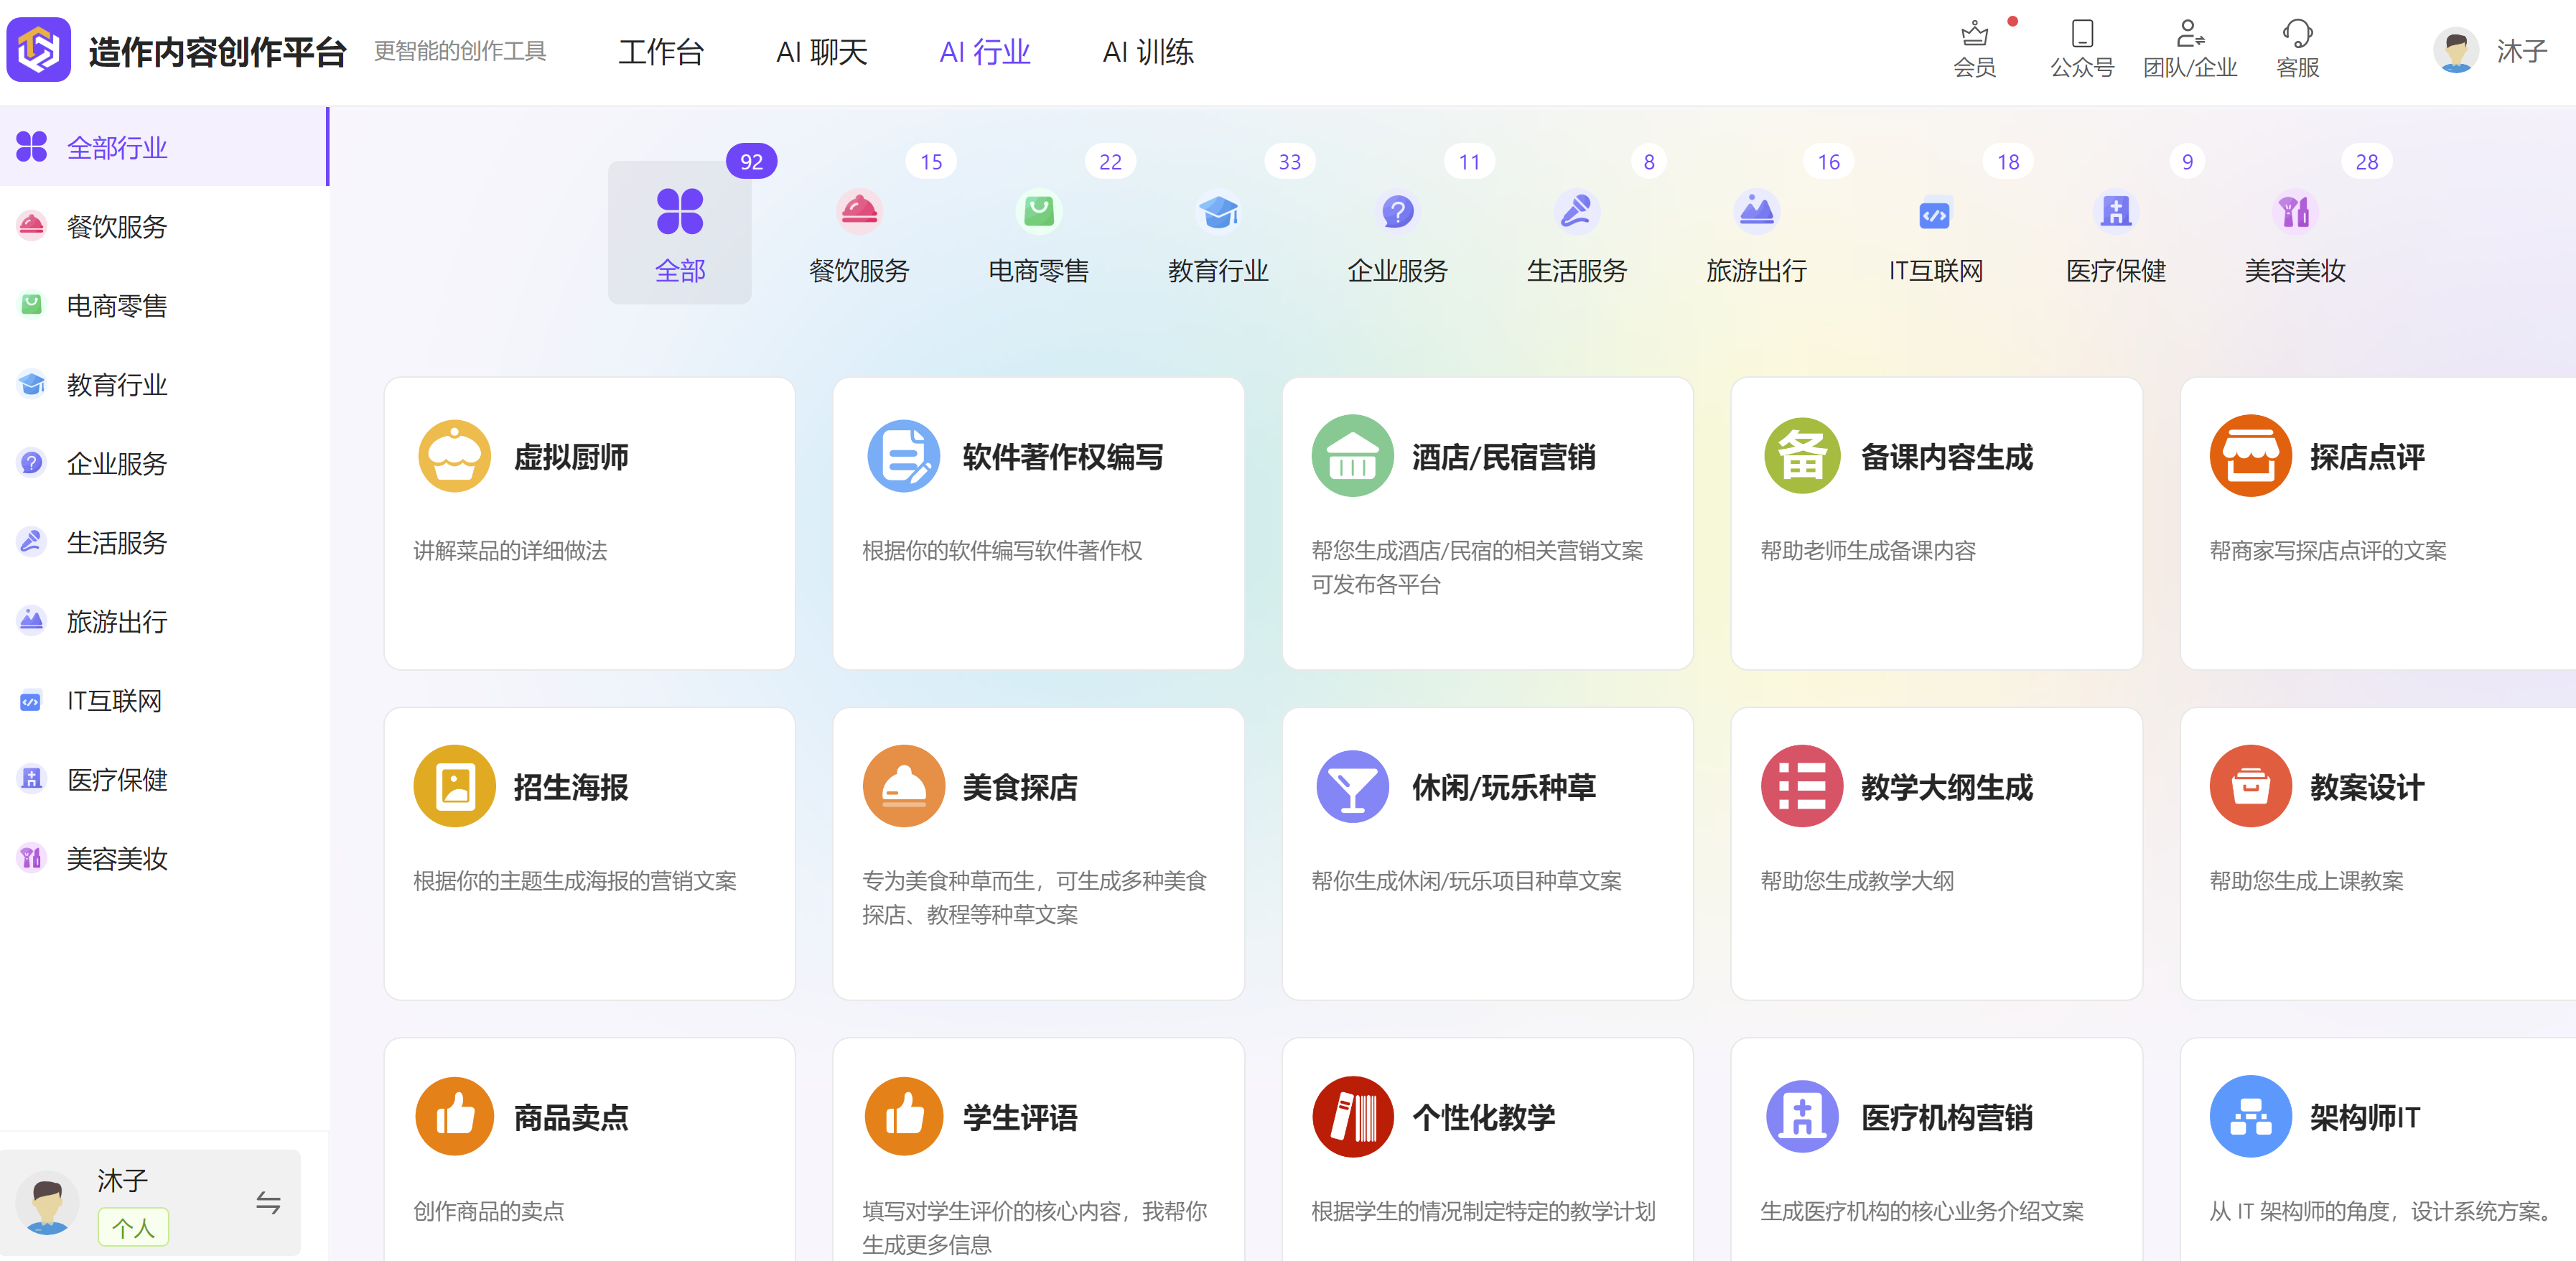Click the 架构师IT hierarchy icon
The width and height of the screenshot is (2576, 1261).
coord(2250,1116)
